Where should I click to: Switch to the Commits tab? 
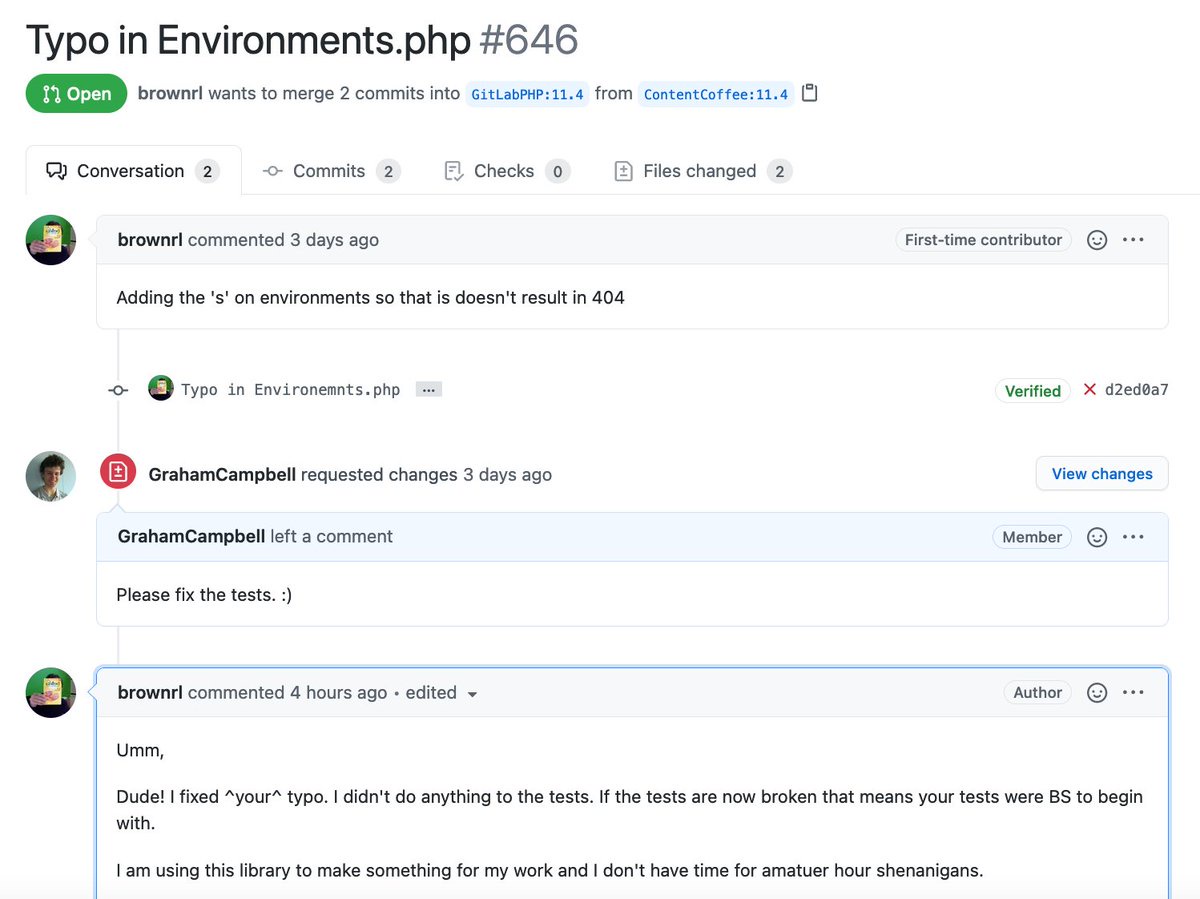(331, 171)
